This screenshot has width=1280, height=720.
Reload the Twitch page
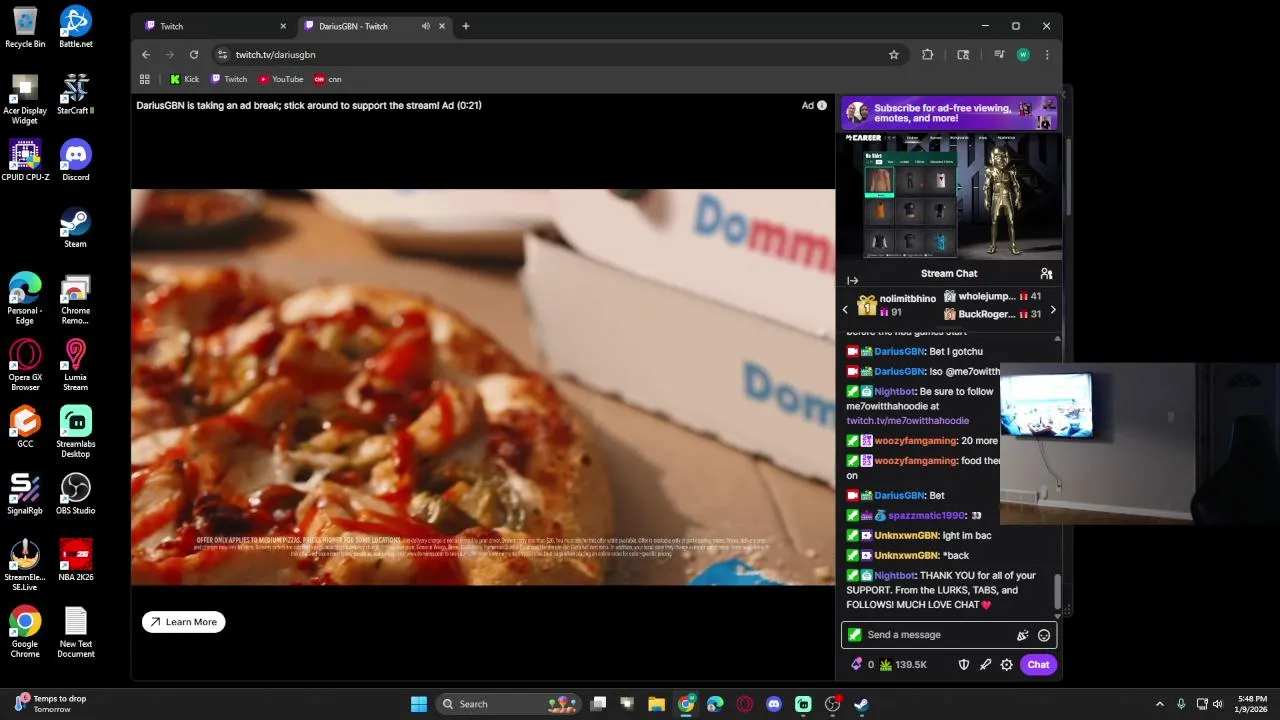194,55
